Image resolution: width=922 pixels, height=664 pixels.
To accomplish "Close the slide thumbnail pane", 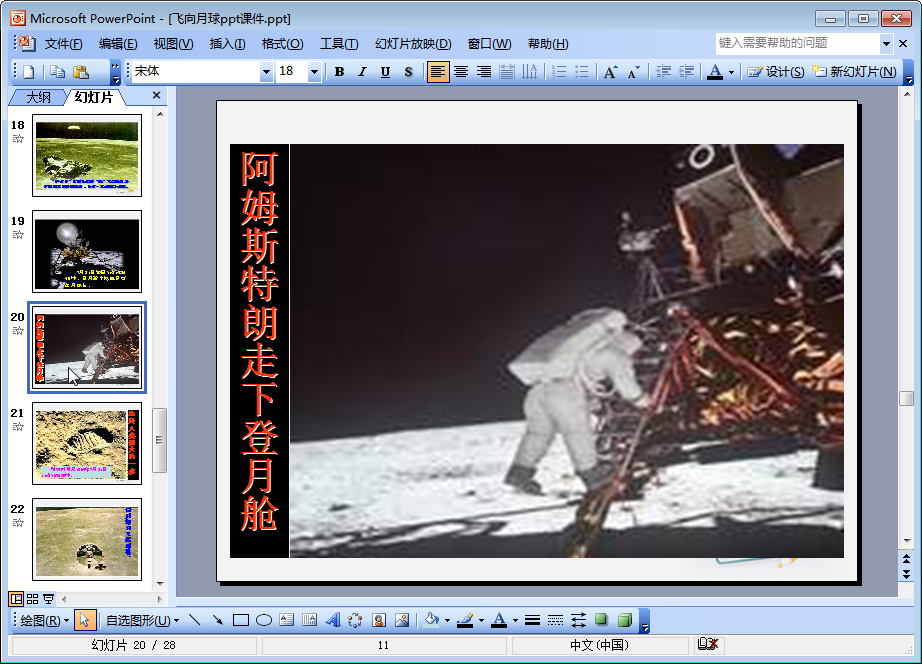I will (x=156, y=95).
